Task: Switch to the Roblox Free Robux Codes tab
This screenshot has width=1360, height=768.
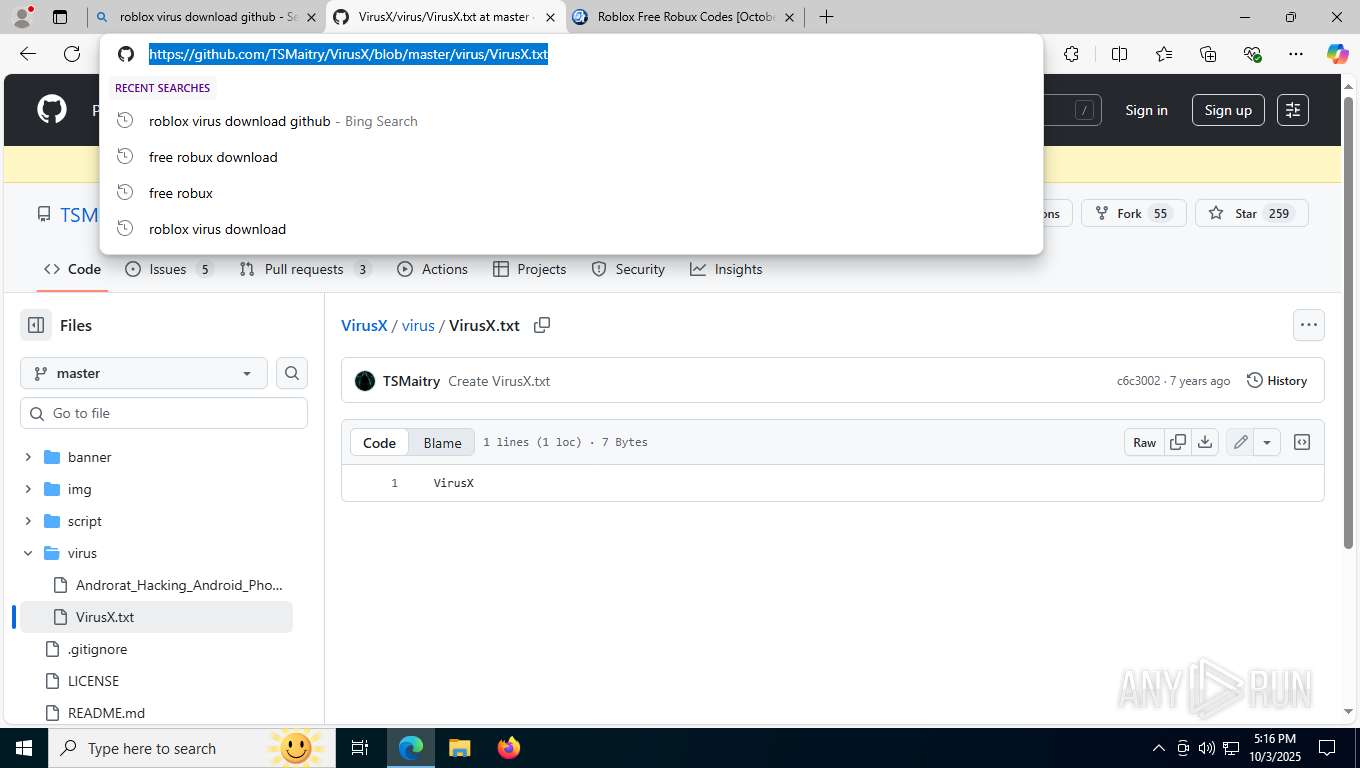Action: pos(685,17)
